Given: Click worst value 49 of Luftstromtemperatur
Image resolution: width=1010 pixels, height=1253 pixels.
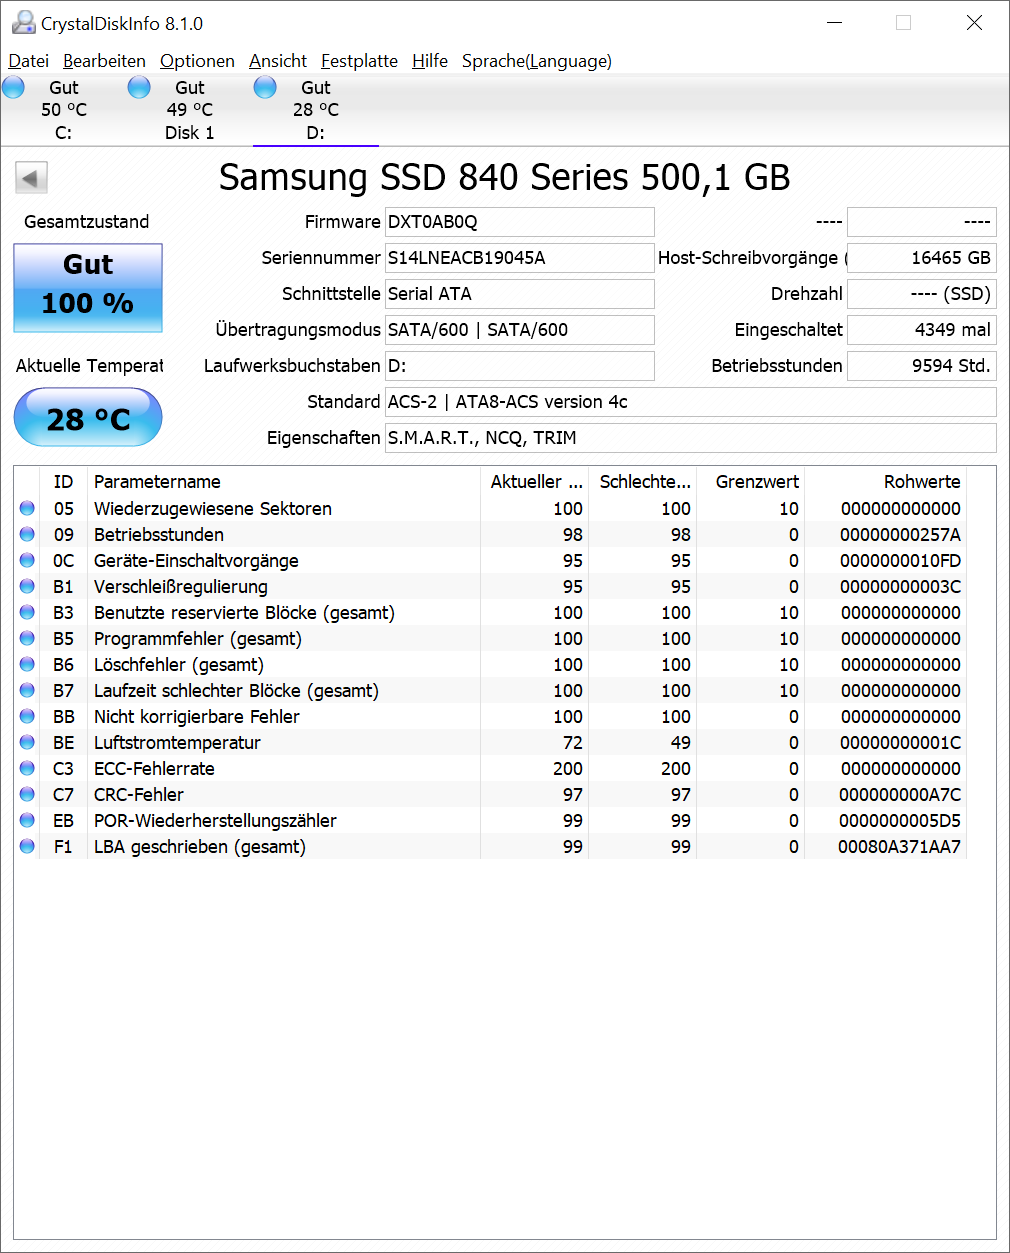Looking at the screenshot, I should point(681,743).
